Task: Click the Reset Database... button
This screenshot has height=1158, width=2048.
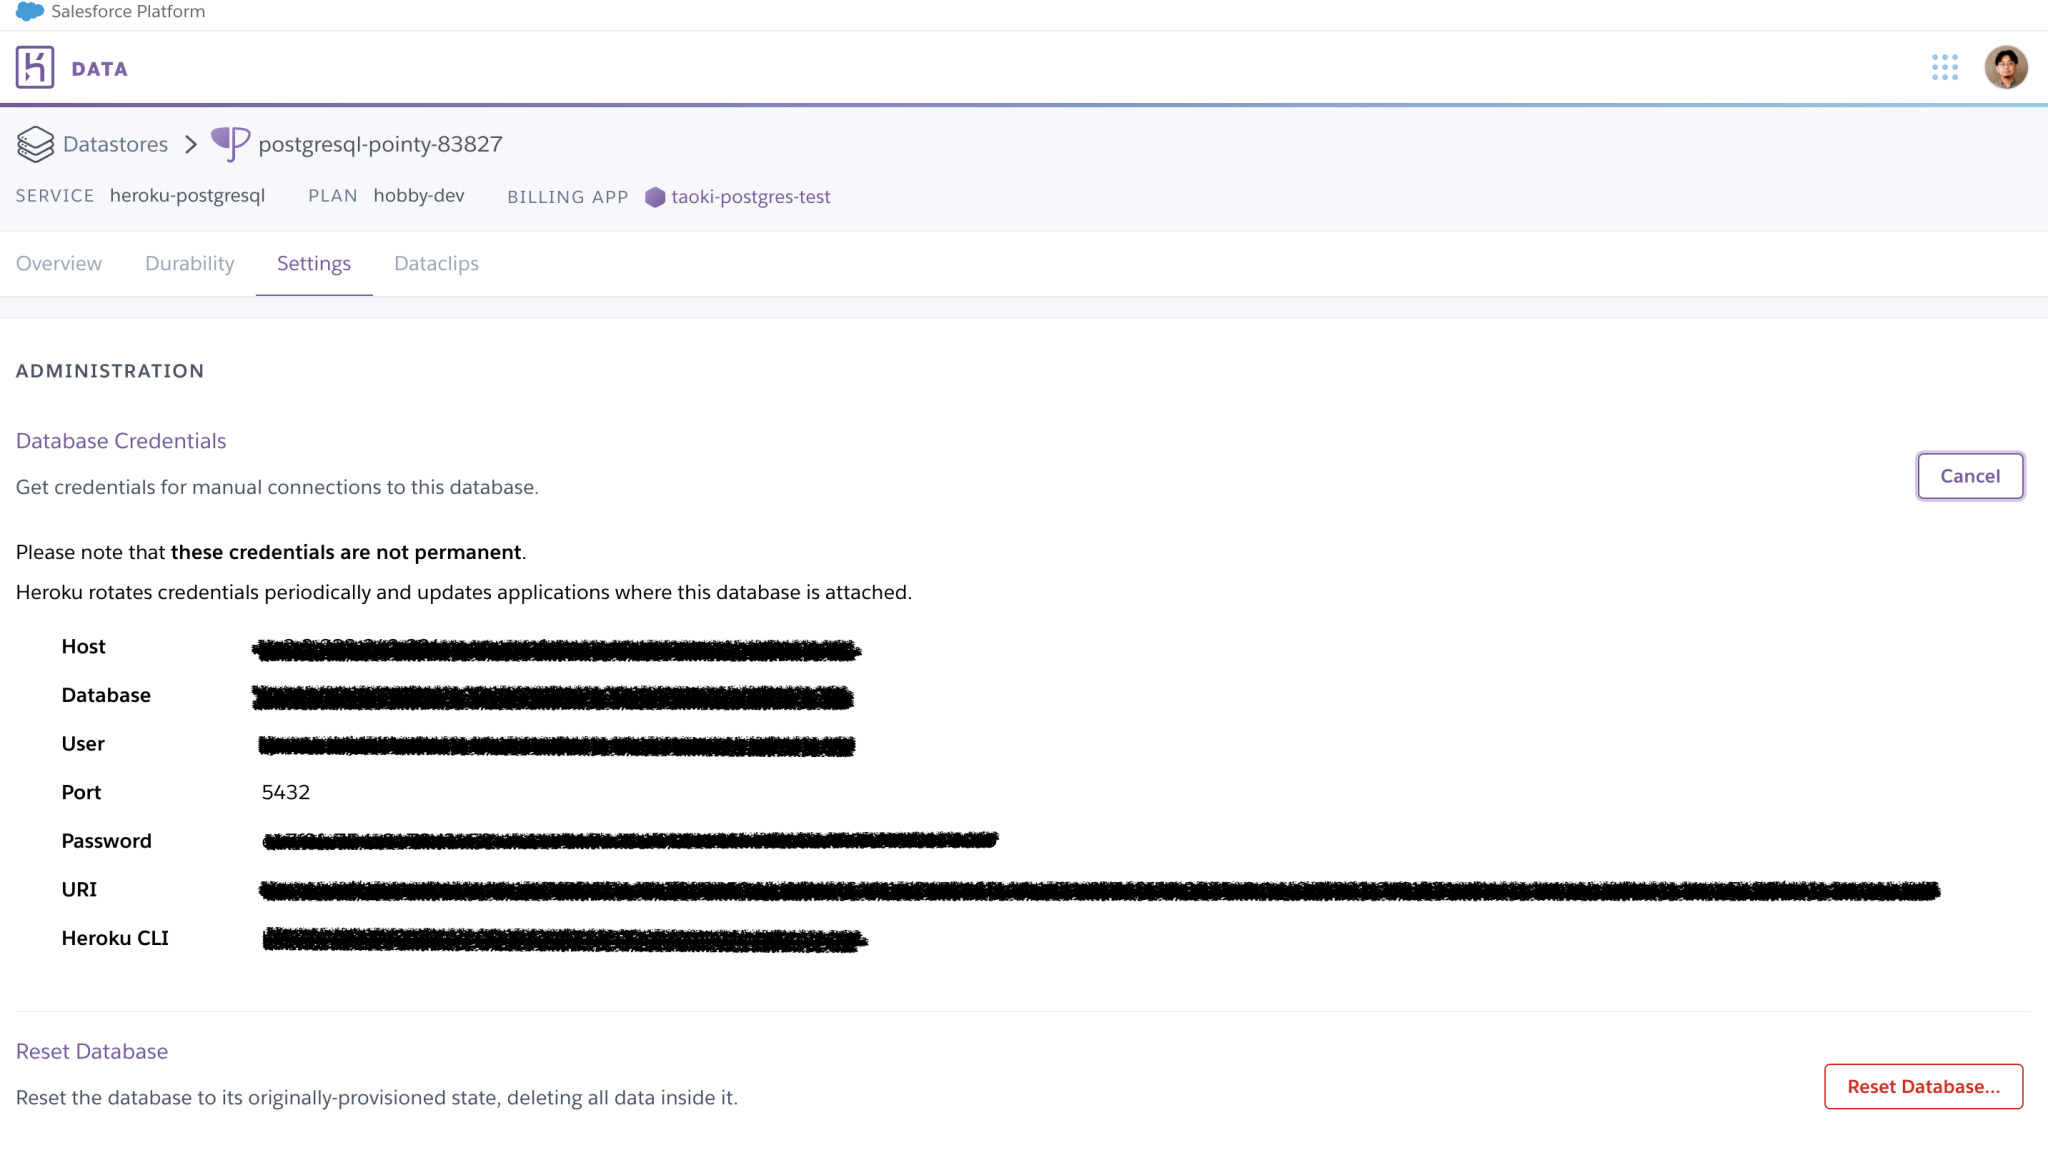Action: coord(1923,1086)
